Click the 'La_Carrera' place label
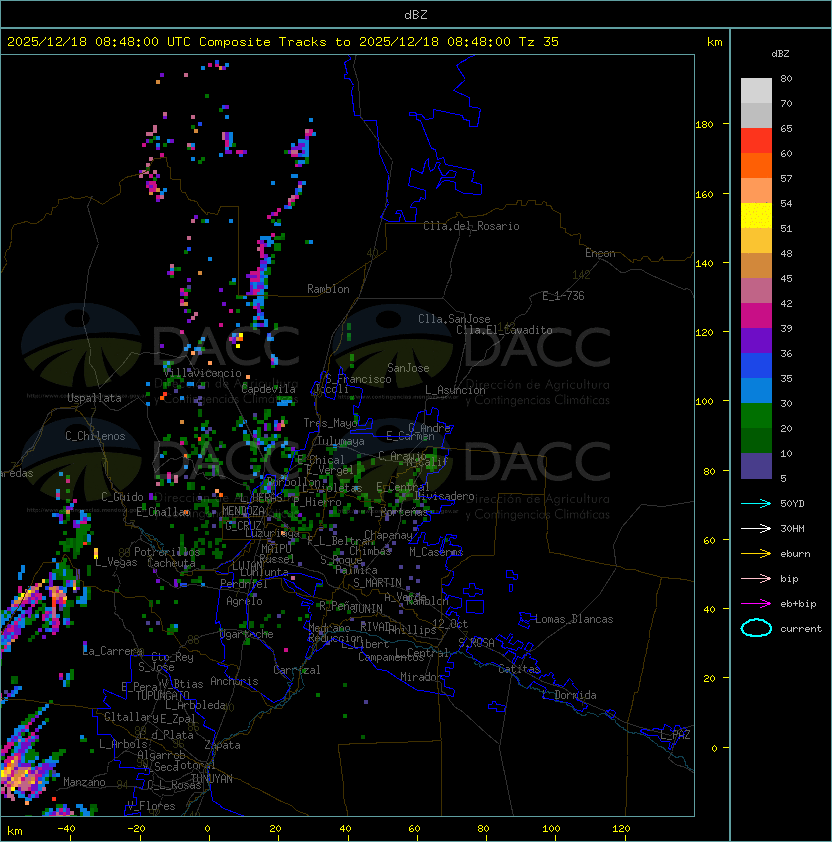 tap(113, 651)
